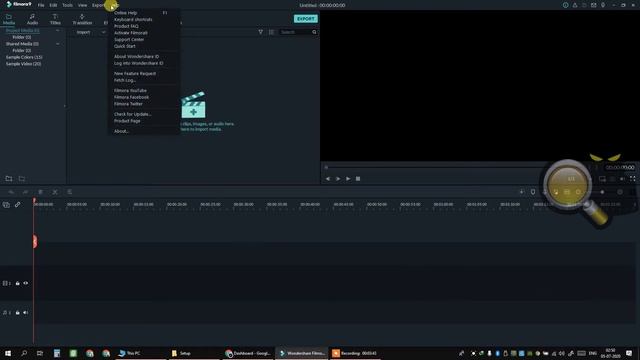Stop the preview playback
640x360 pixels.
point(358,179)
